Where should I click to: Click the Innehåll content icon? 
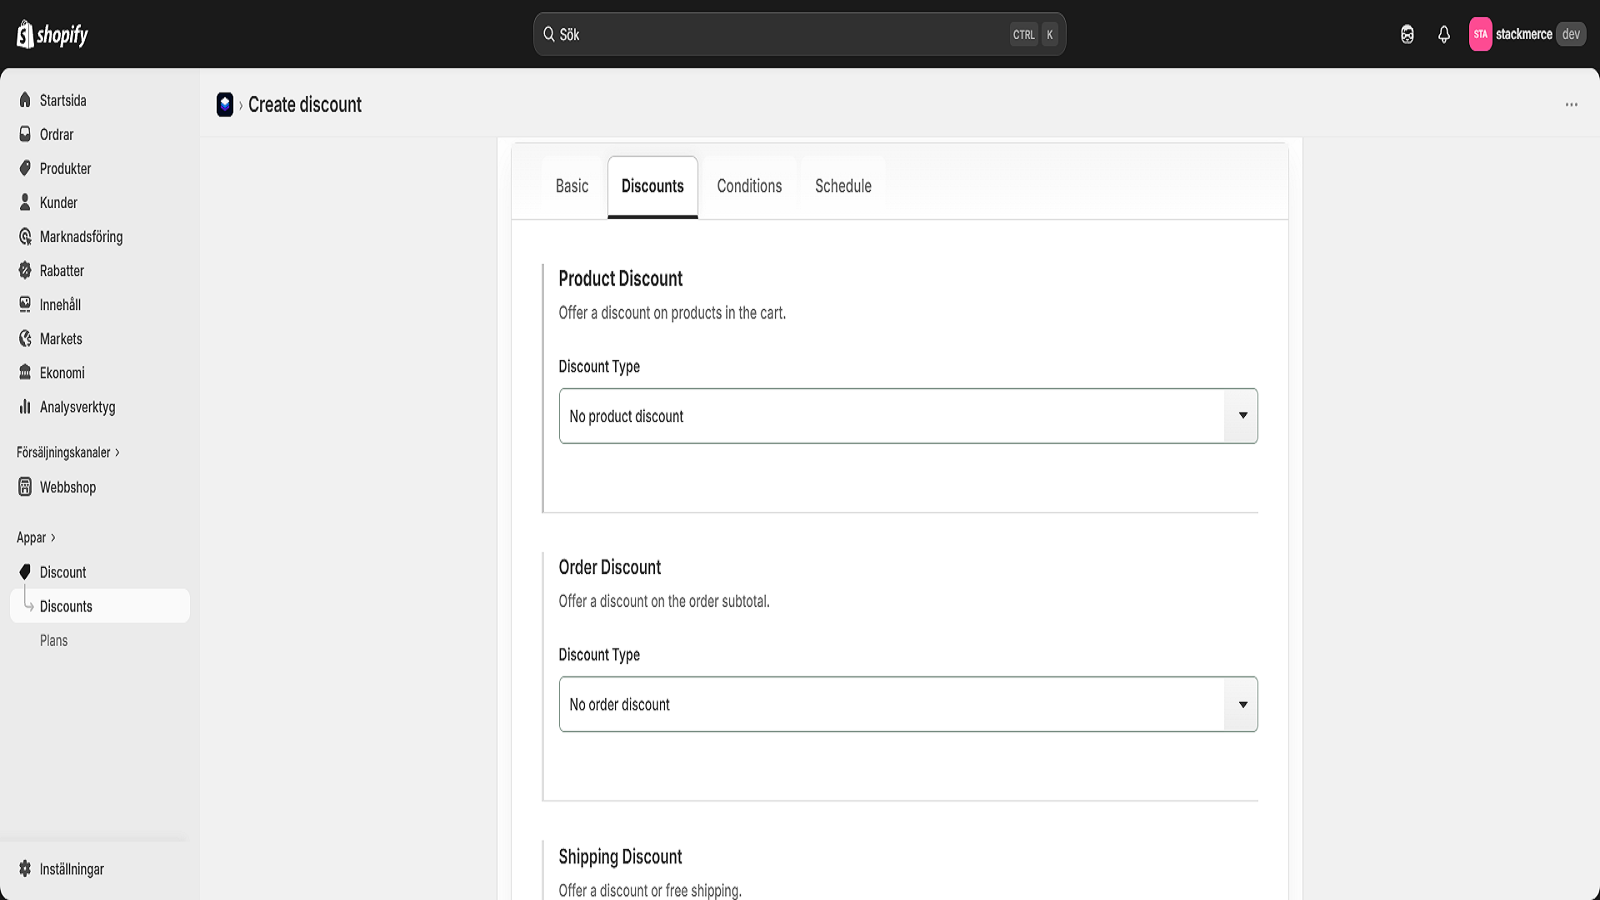(x=25, y=304)
